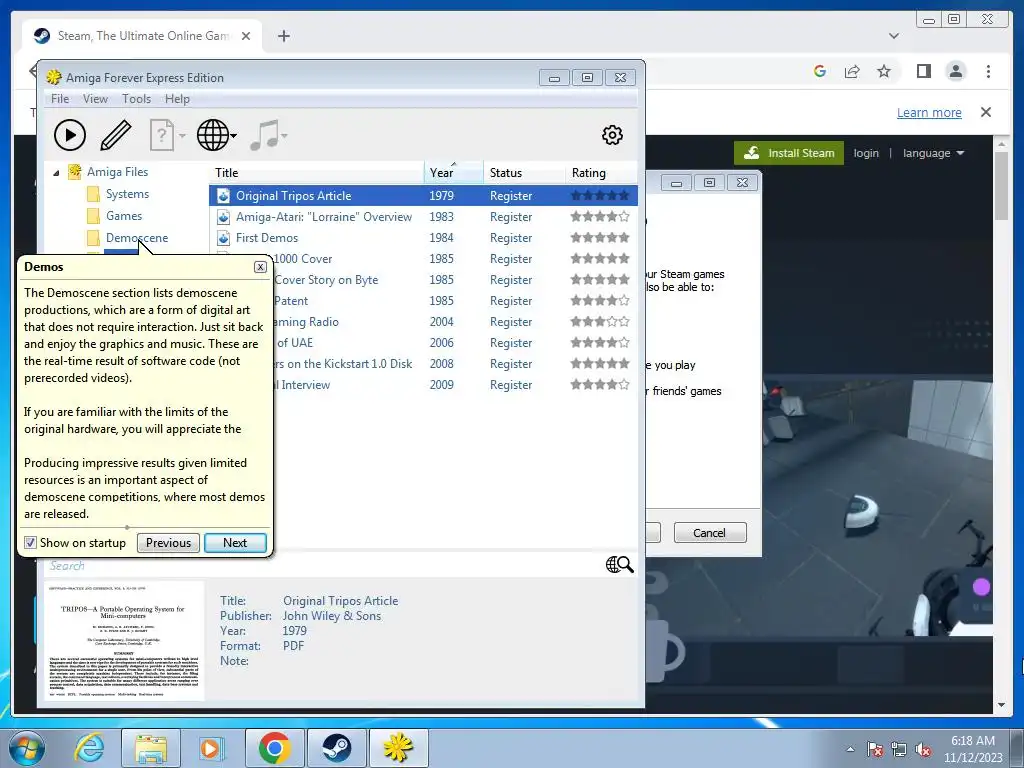Click the Play button in Amiga Forever toolbar
Screen dimensions: 1024x768
[70, 135]
